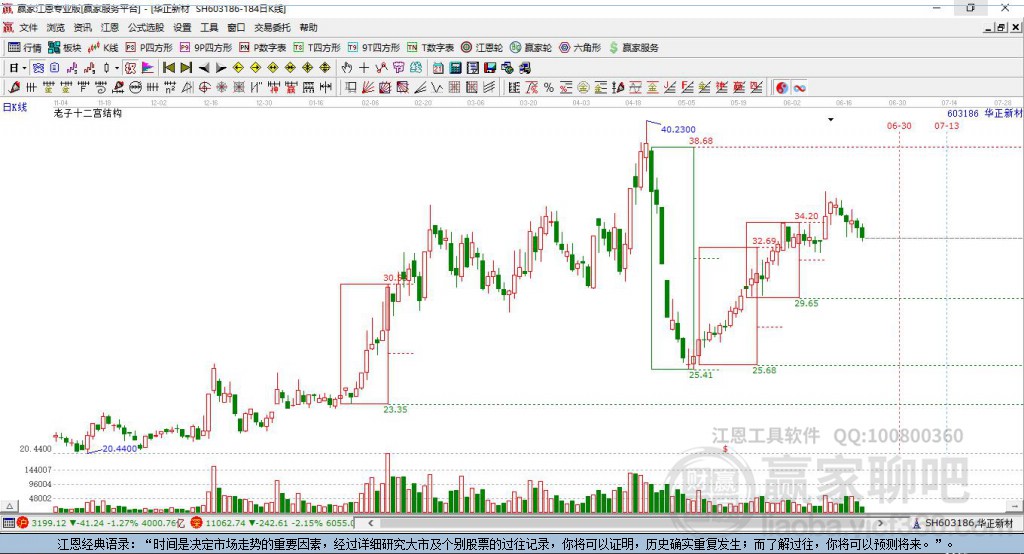Image resolution: width=1024 pixels, height=554 pixels.
Task: Jump to first bar icon
Action: [168, 67]
